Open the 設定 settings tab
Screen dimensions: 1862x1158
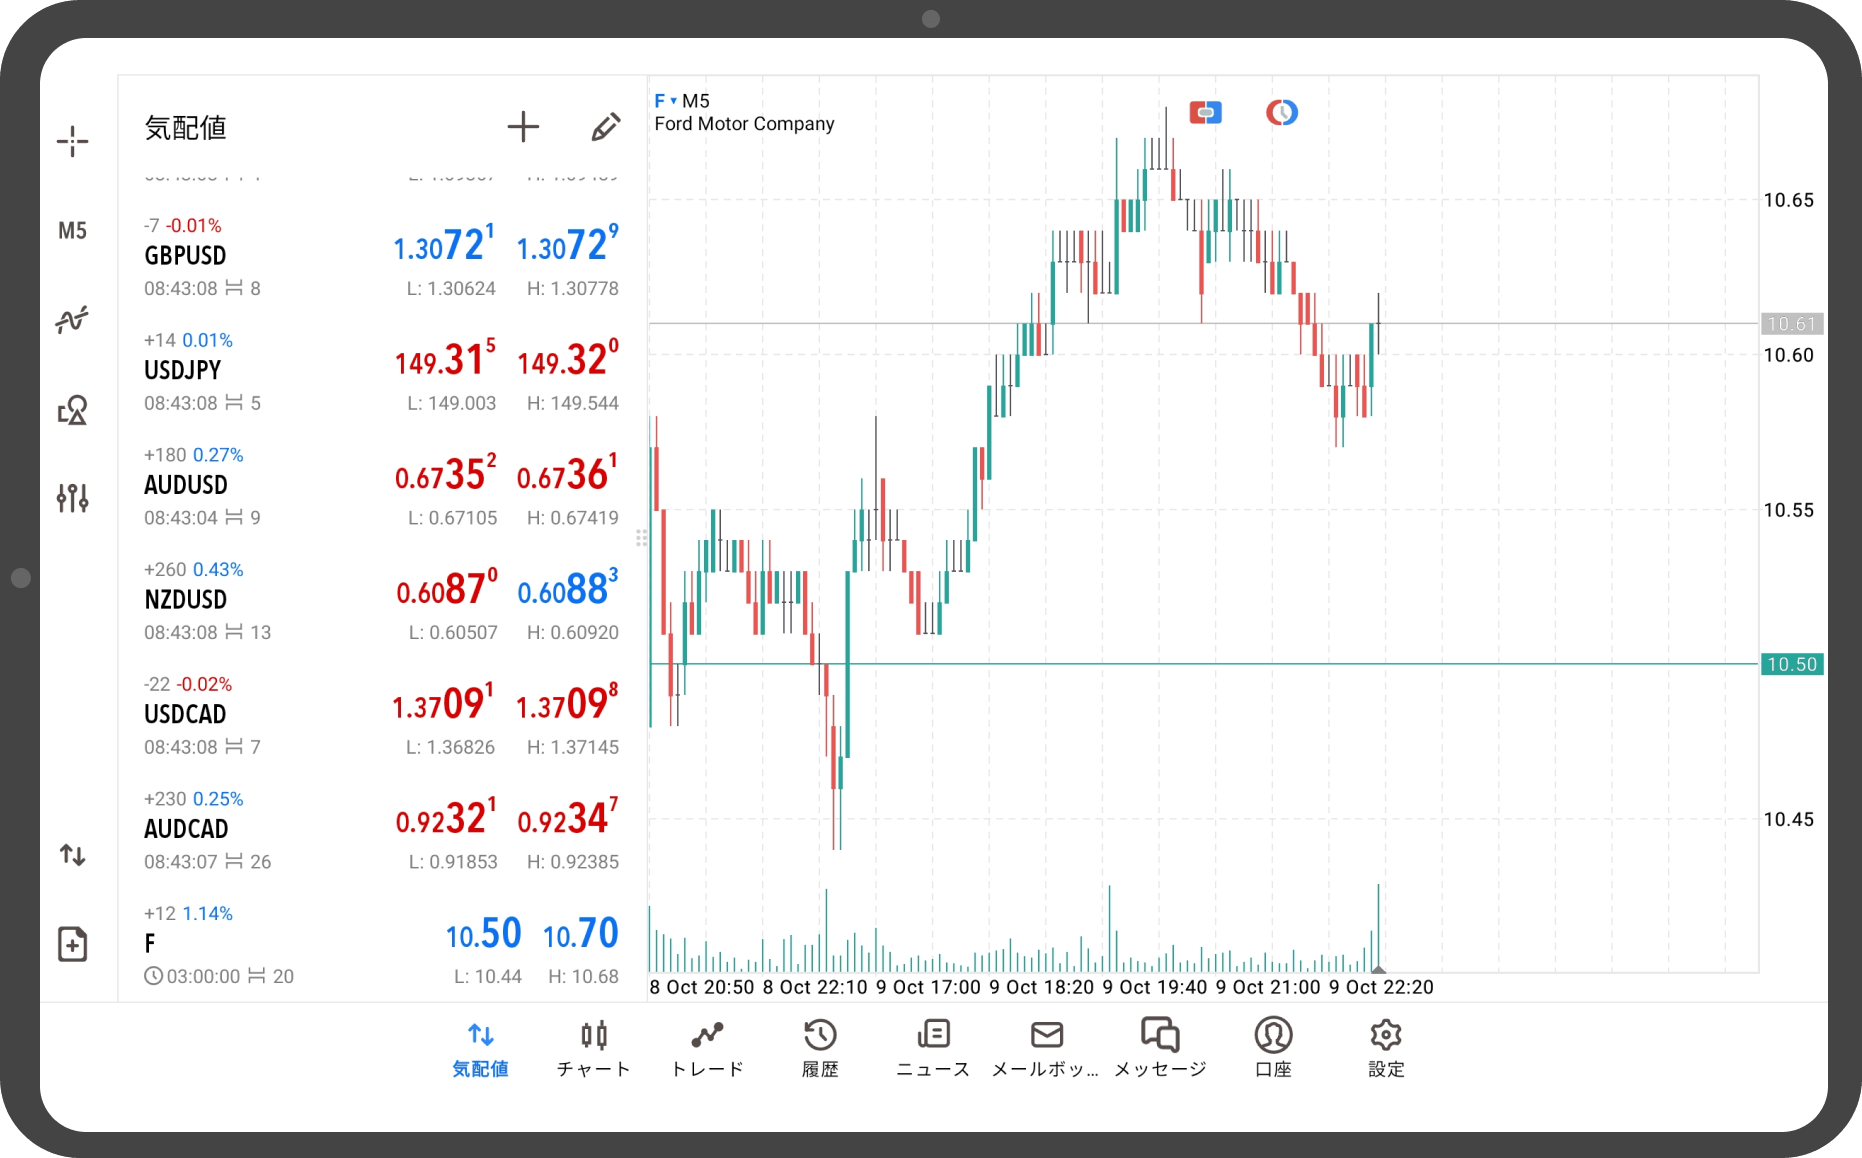click(x=1386, y=1049)
